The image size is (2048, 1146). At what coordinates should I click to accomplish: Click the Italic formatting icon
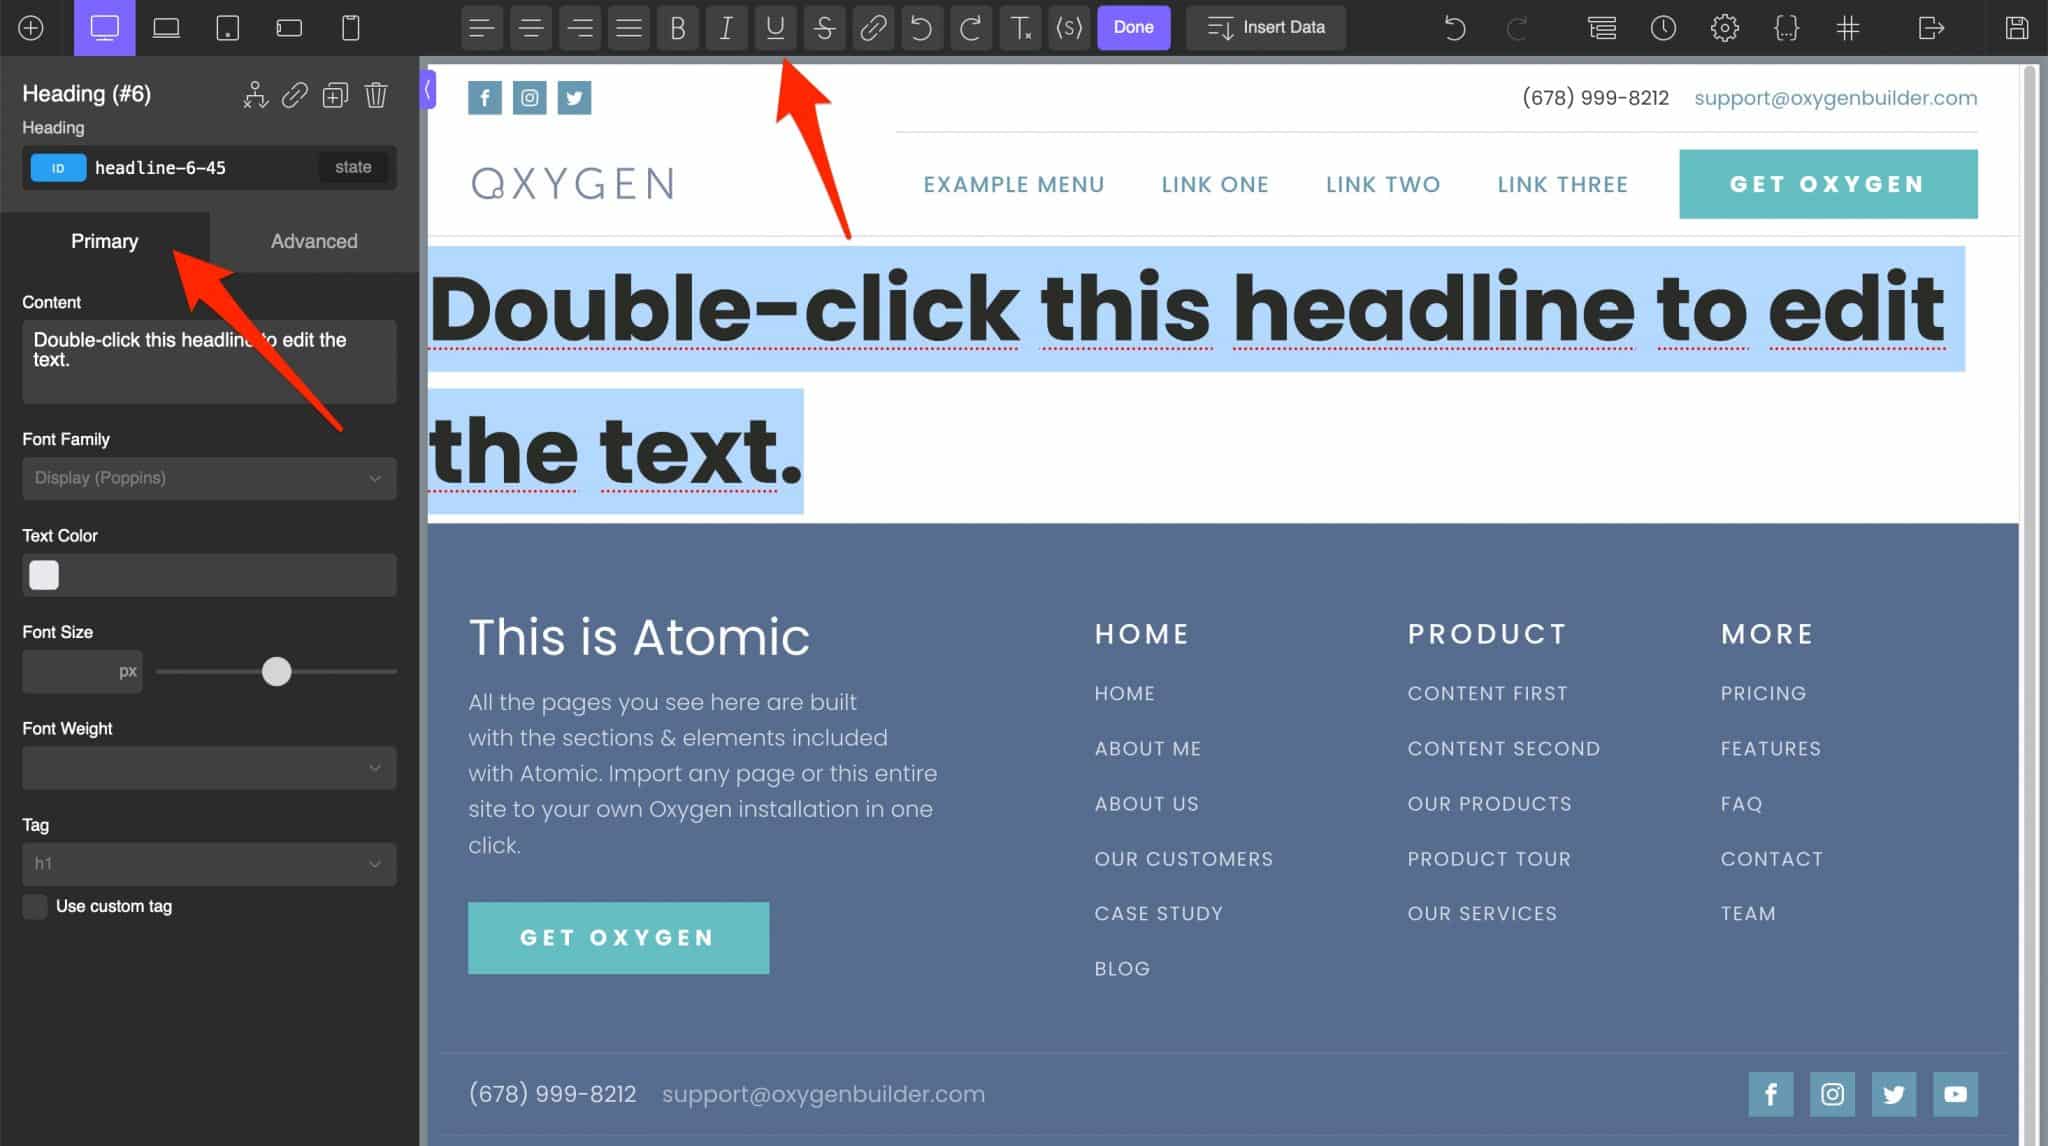[x=726, y=25]
